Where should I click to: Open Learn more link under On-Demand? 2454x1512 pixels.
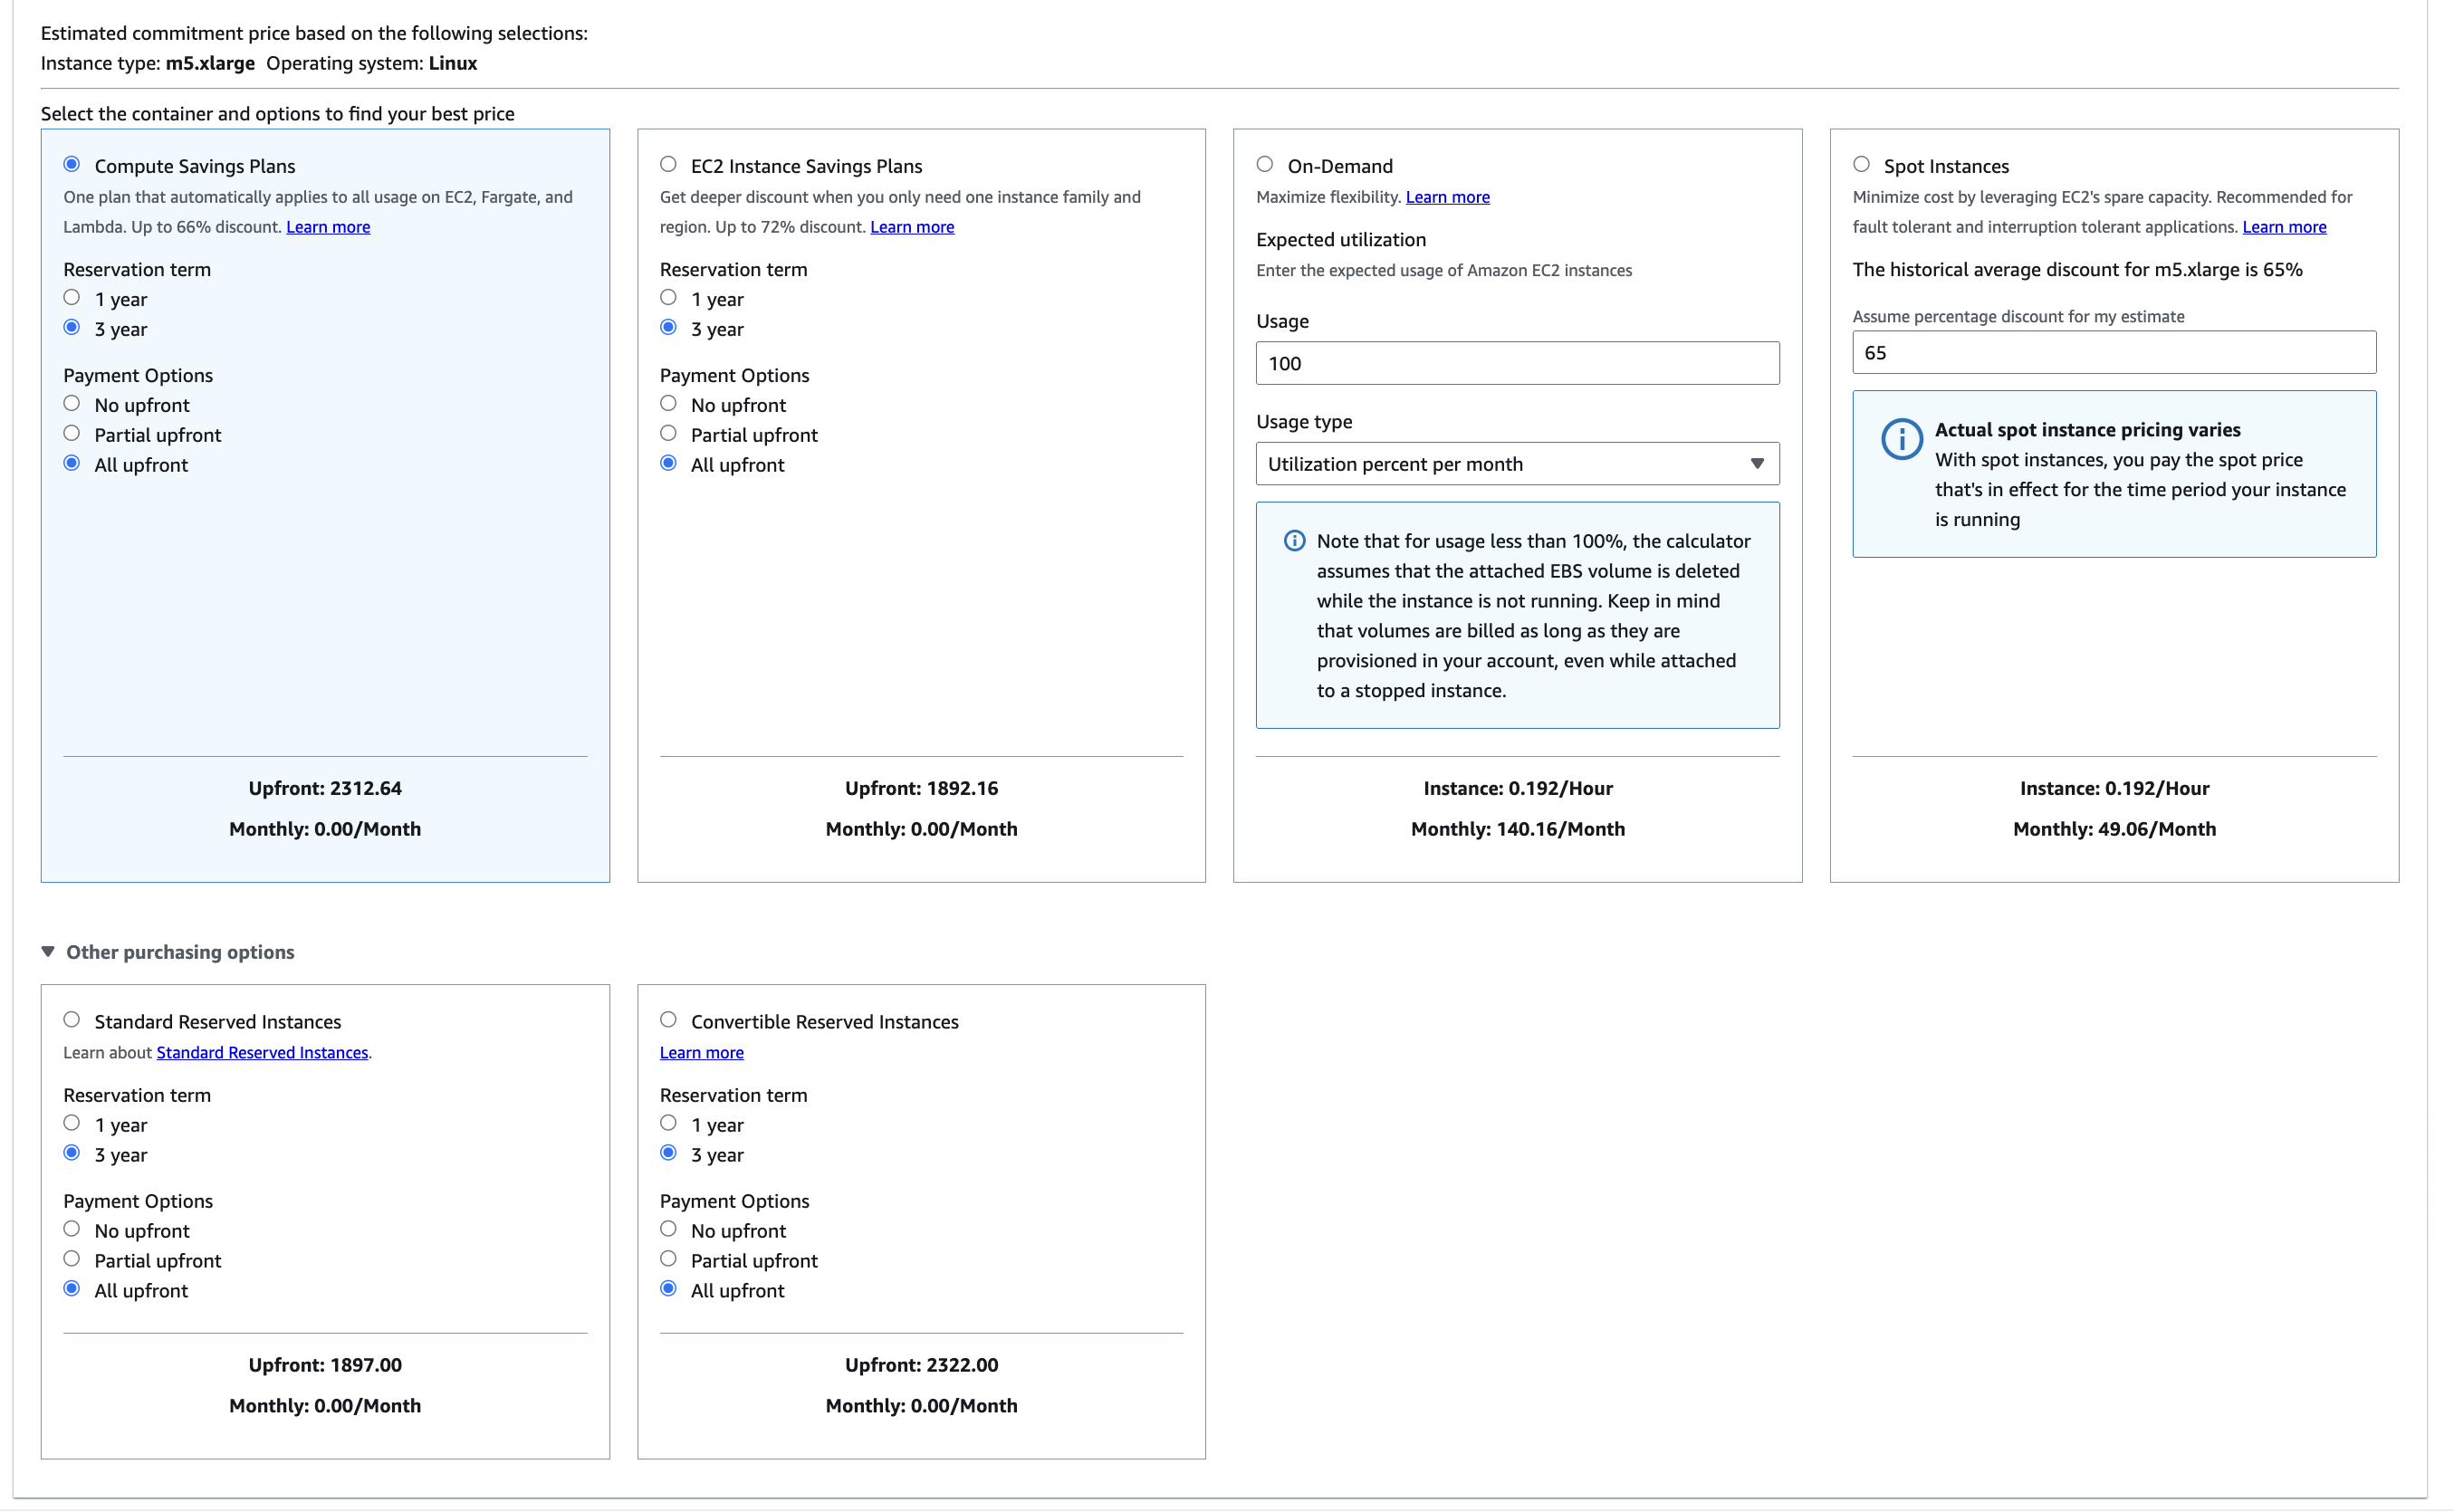(x=1448, y=197)
